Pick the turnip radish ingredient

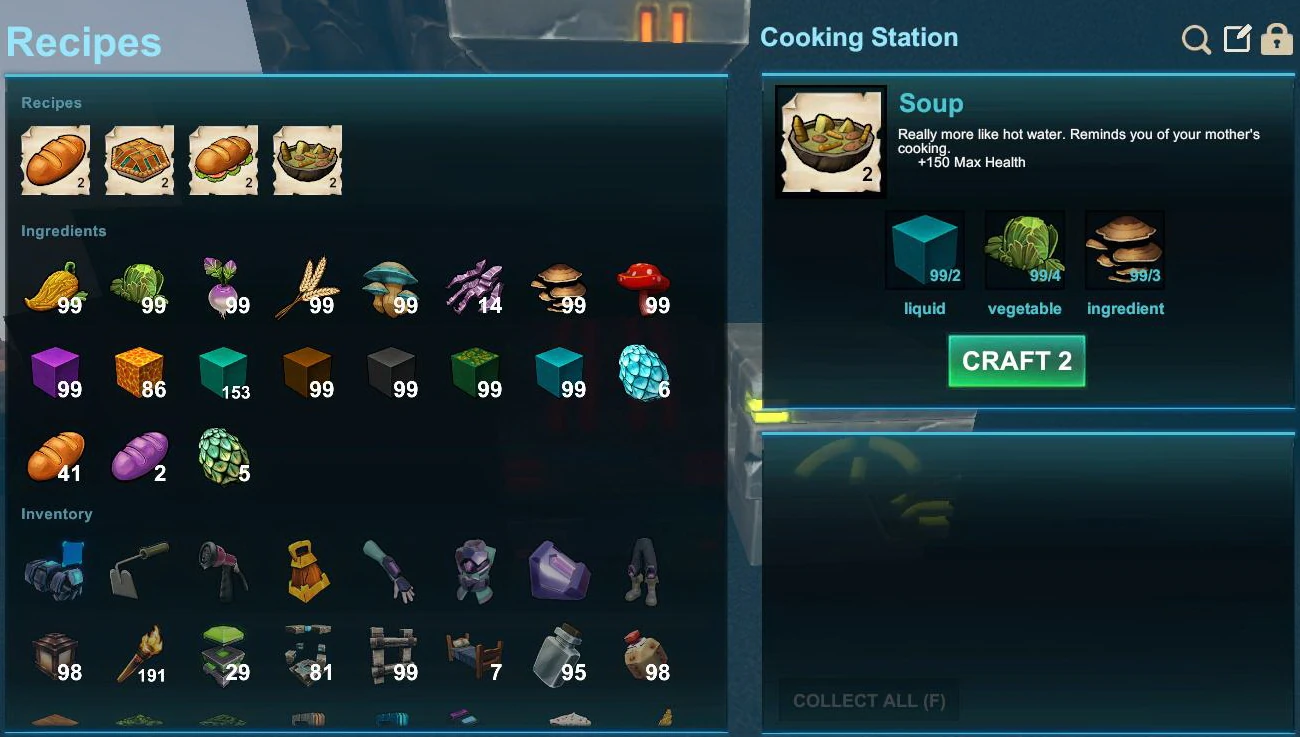tap(224, 287)
